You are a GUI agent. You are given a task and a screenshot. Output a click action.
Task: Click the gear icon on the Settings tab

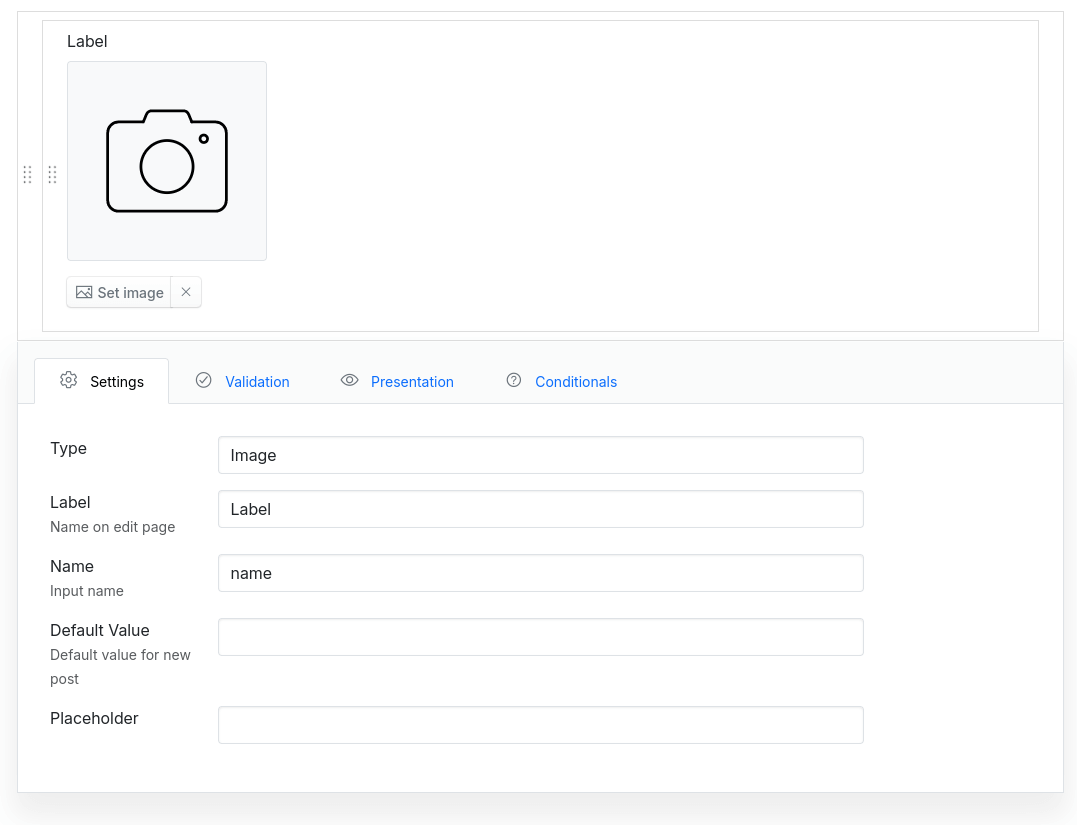coord(68,381)
